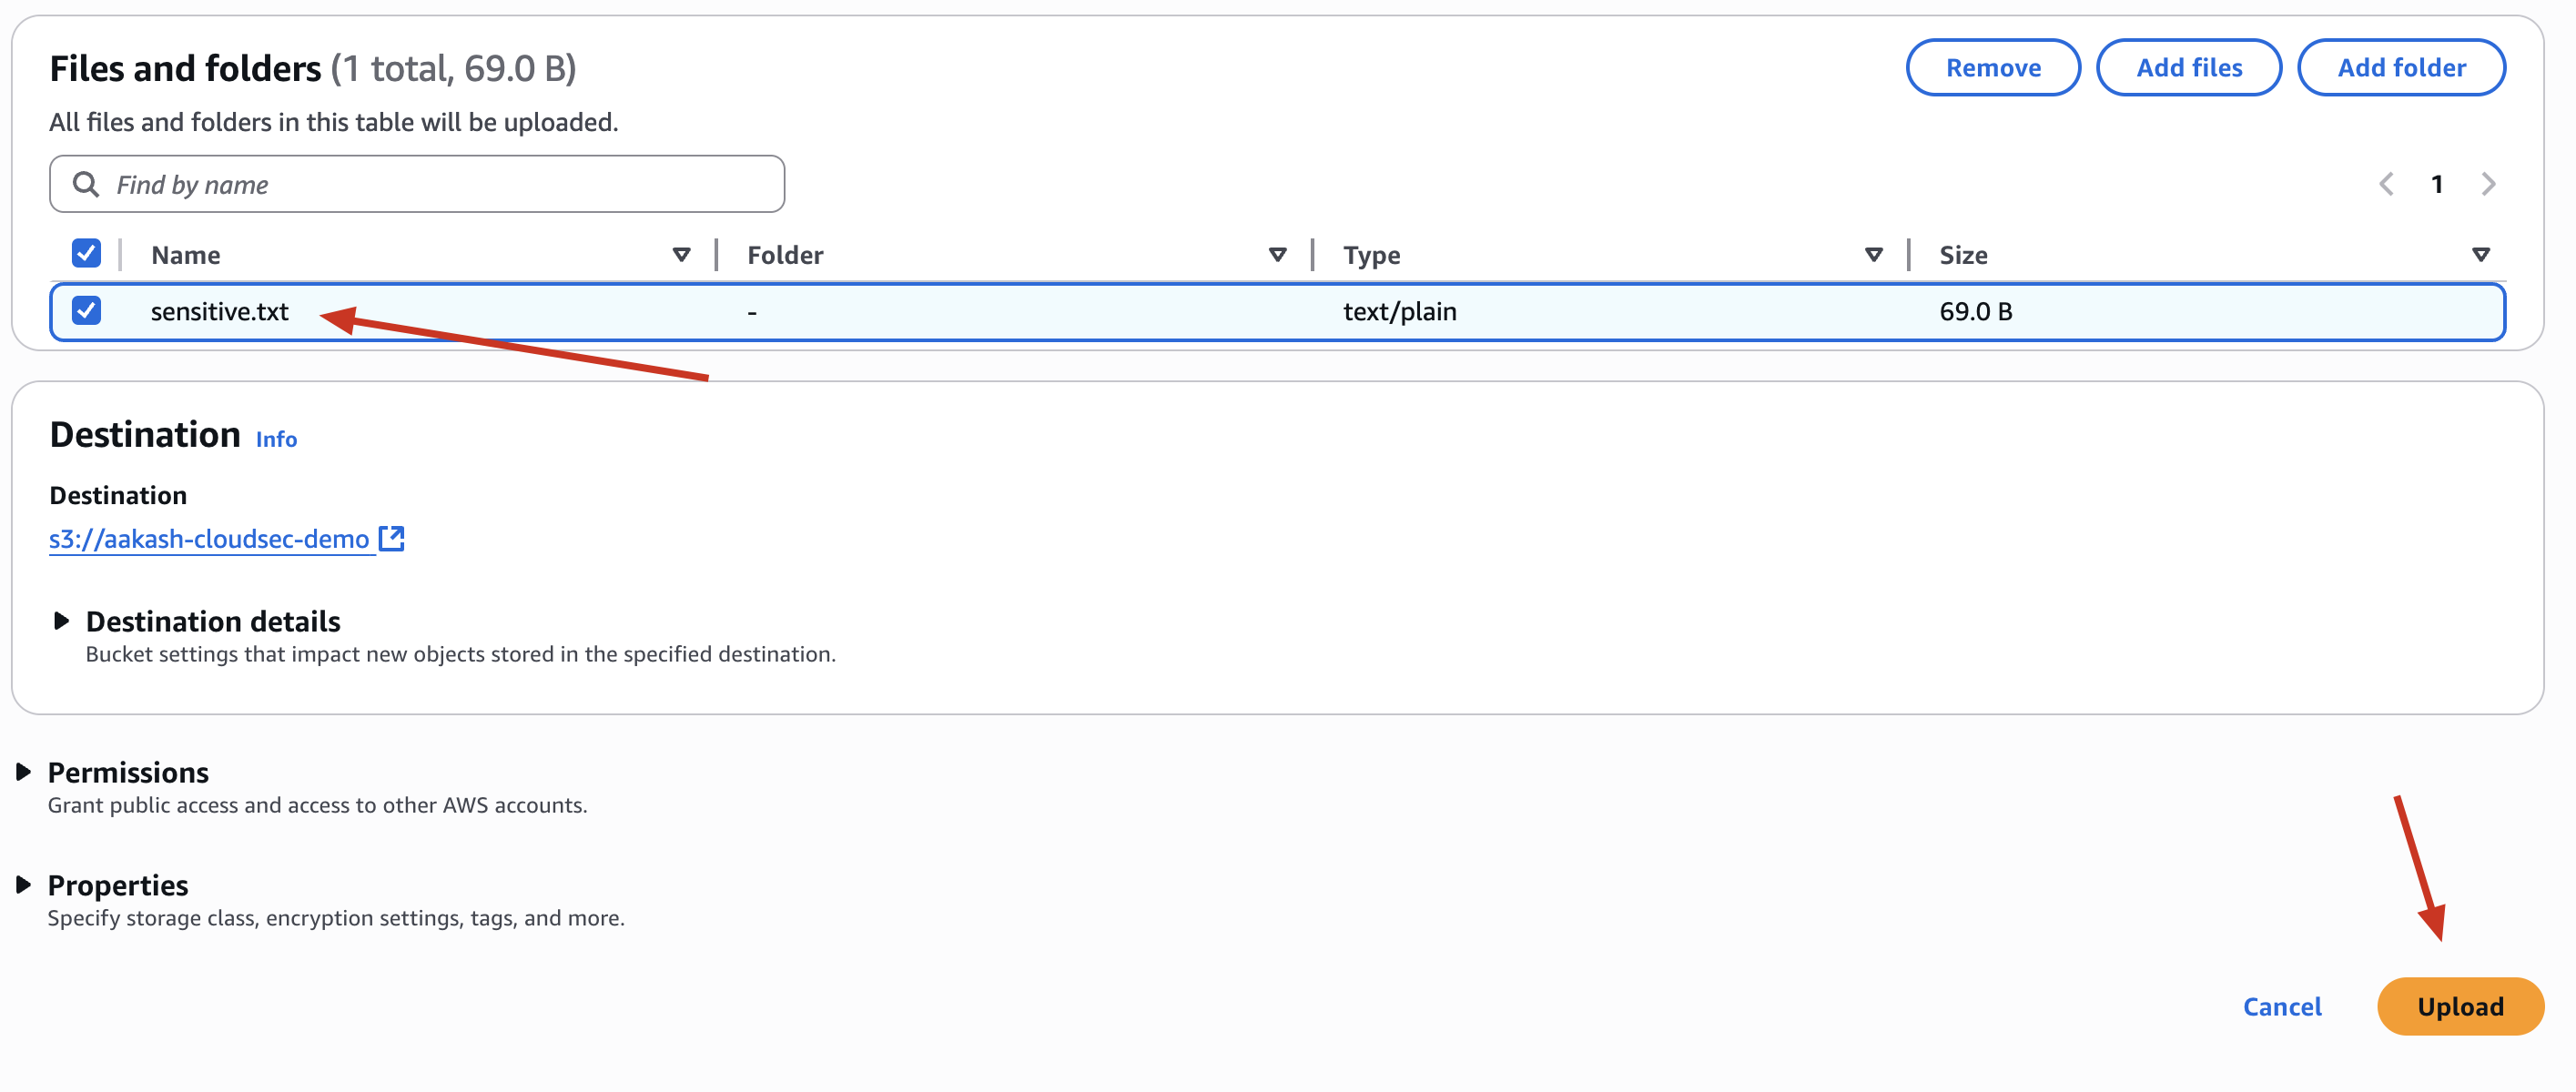Toggle the select-all checkbox in the header
The width and height of the screenshot is (2576, 1092).
pyautogui.click(x=86, y=254)
